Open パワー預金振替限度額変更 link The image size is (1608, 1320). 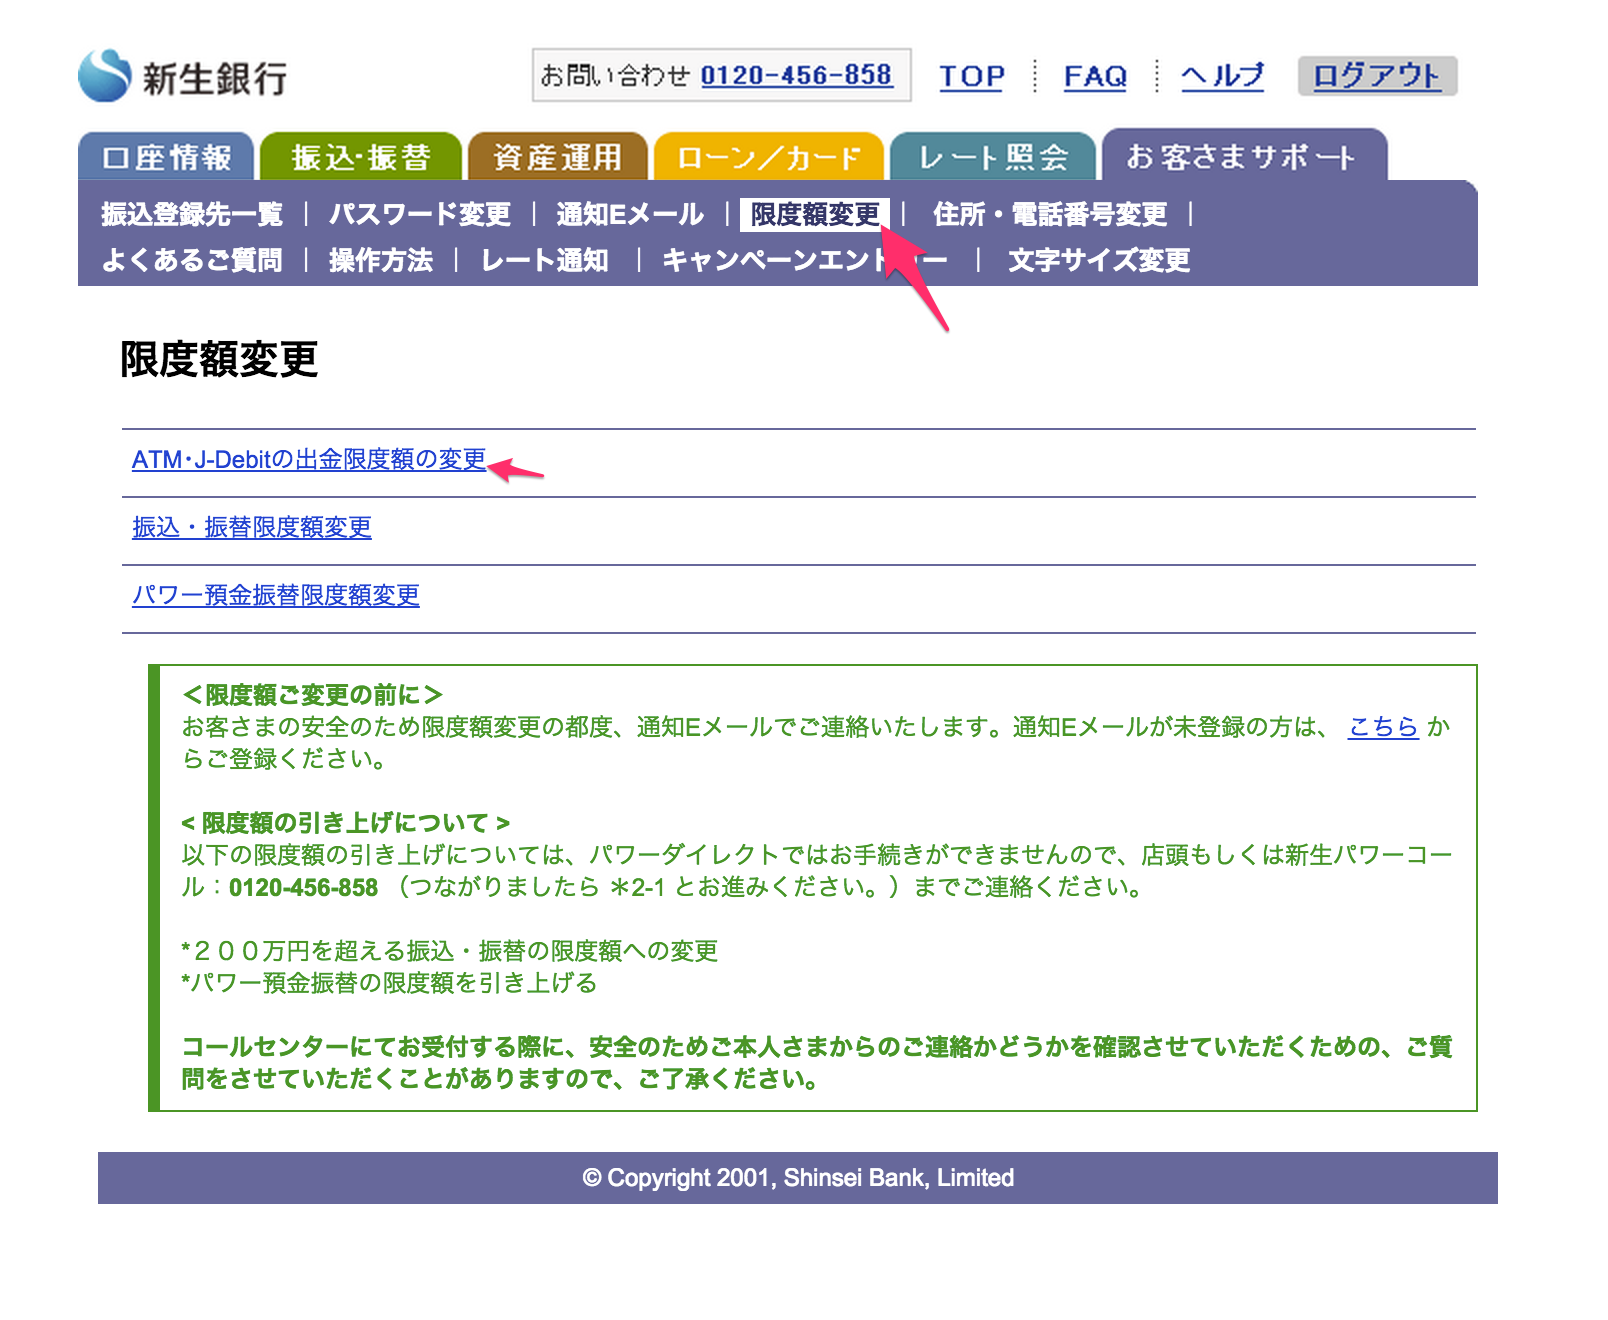pyautogui.click(x=276, y=595)
